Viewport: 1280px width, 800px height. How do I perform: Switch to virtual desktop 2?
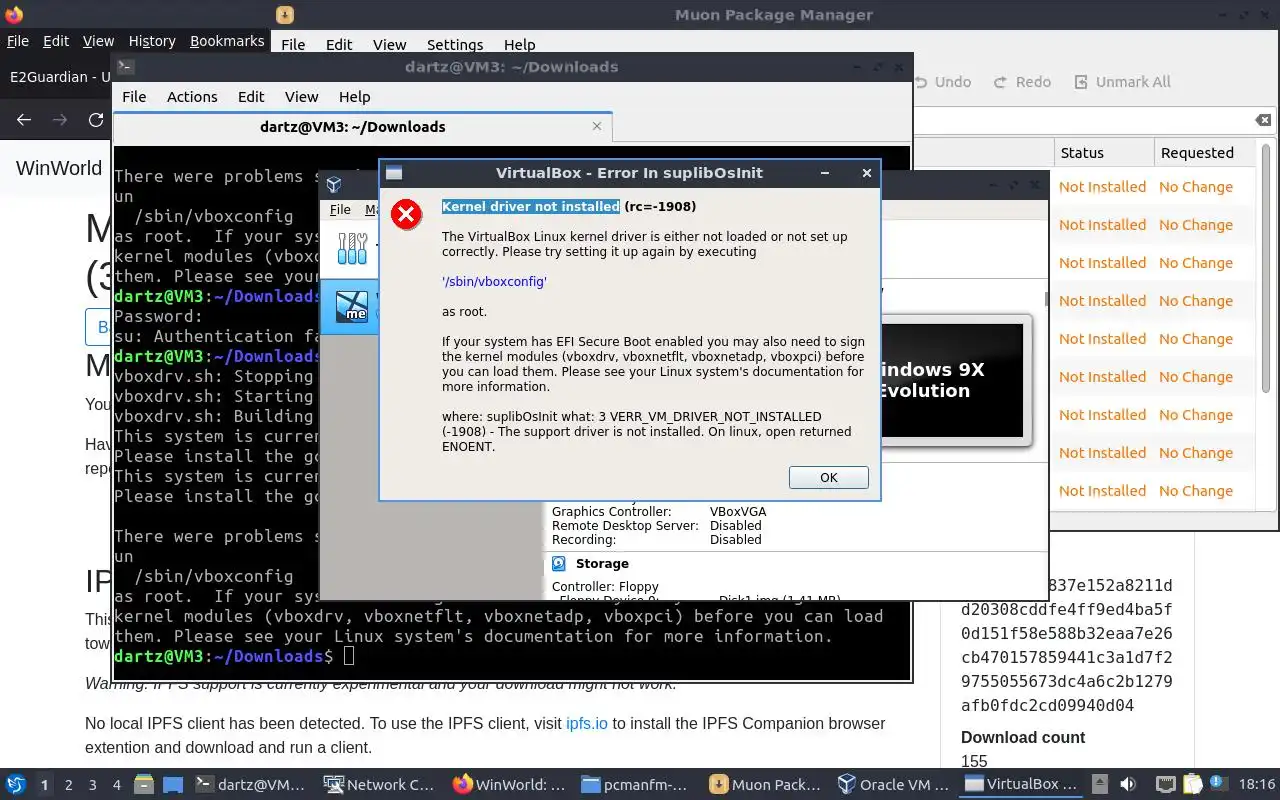(x=68, y=785)
